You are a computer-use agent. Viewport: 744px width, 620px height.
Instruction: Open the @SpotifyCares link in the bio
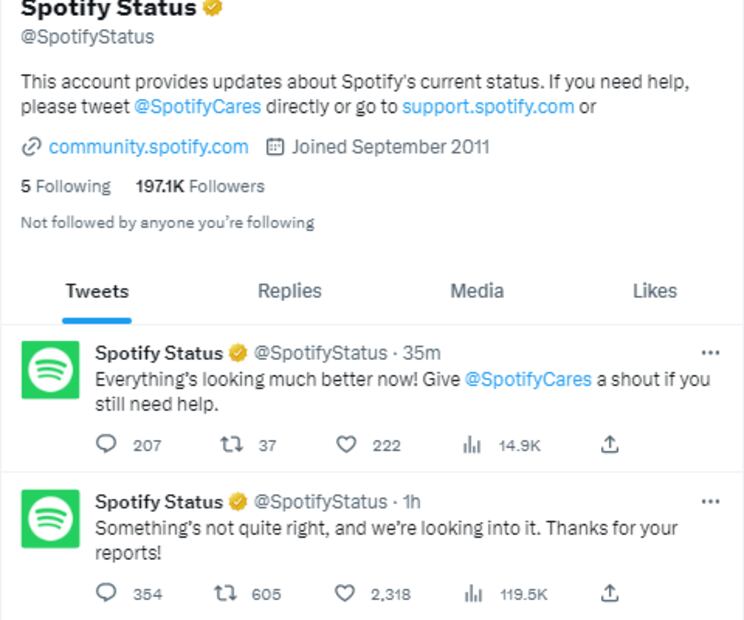[x=198, y=106]
